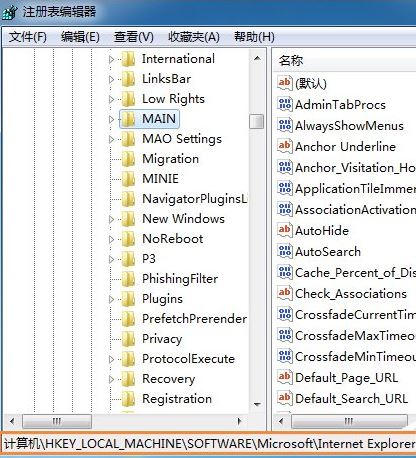Click the string icon of (默认) value

pos(285,83)
